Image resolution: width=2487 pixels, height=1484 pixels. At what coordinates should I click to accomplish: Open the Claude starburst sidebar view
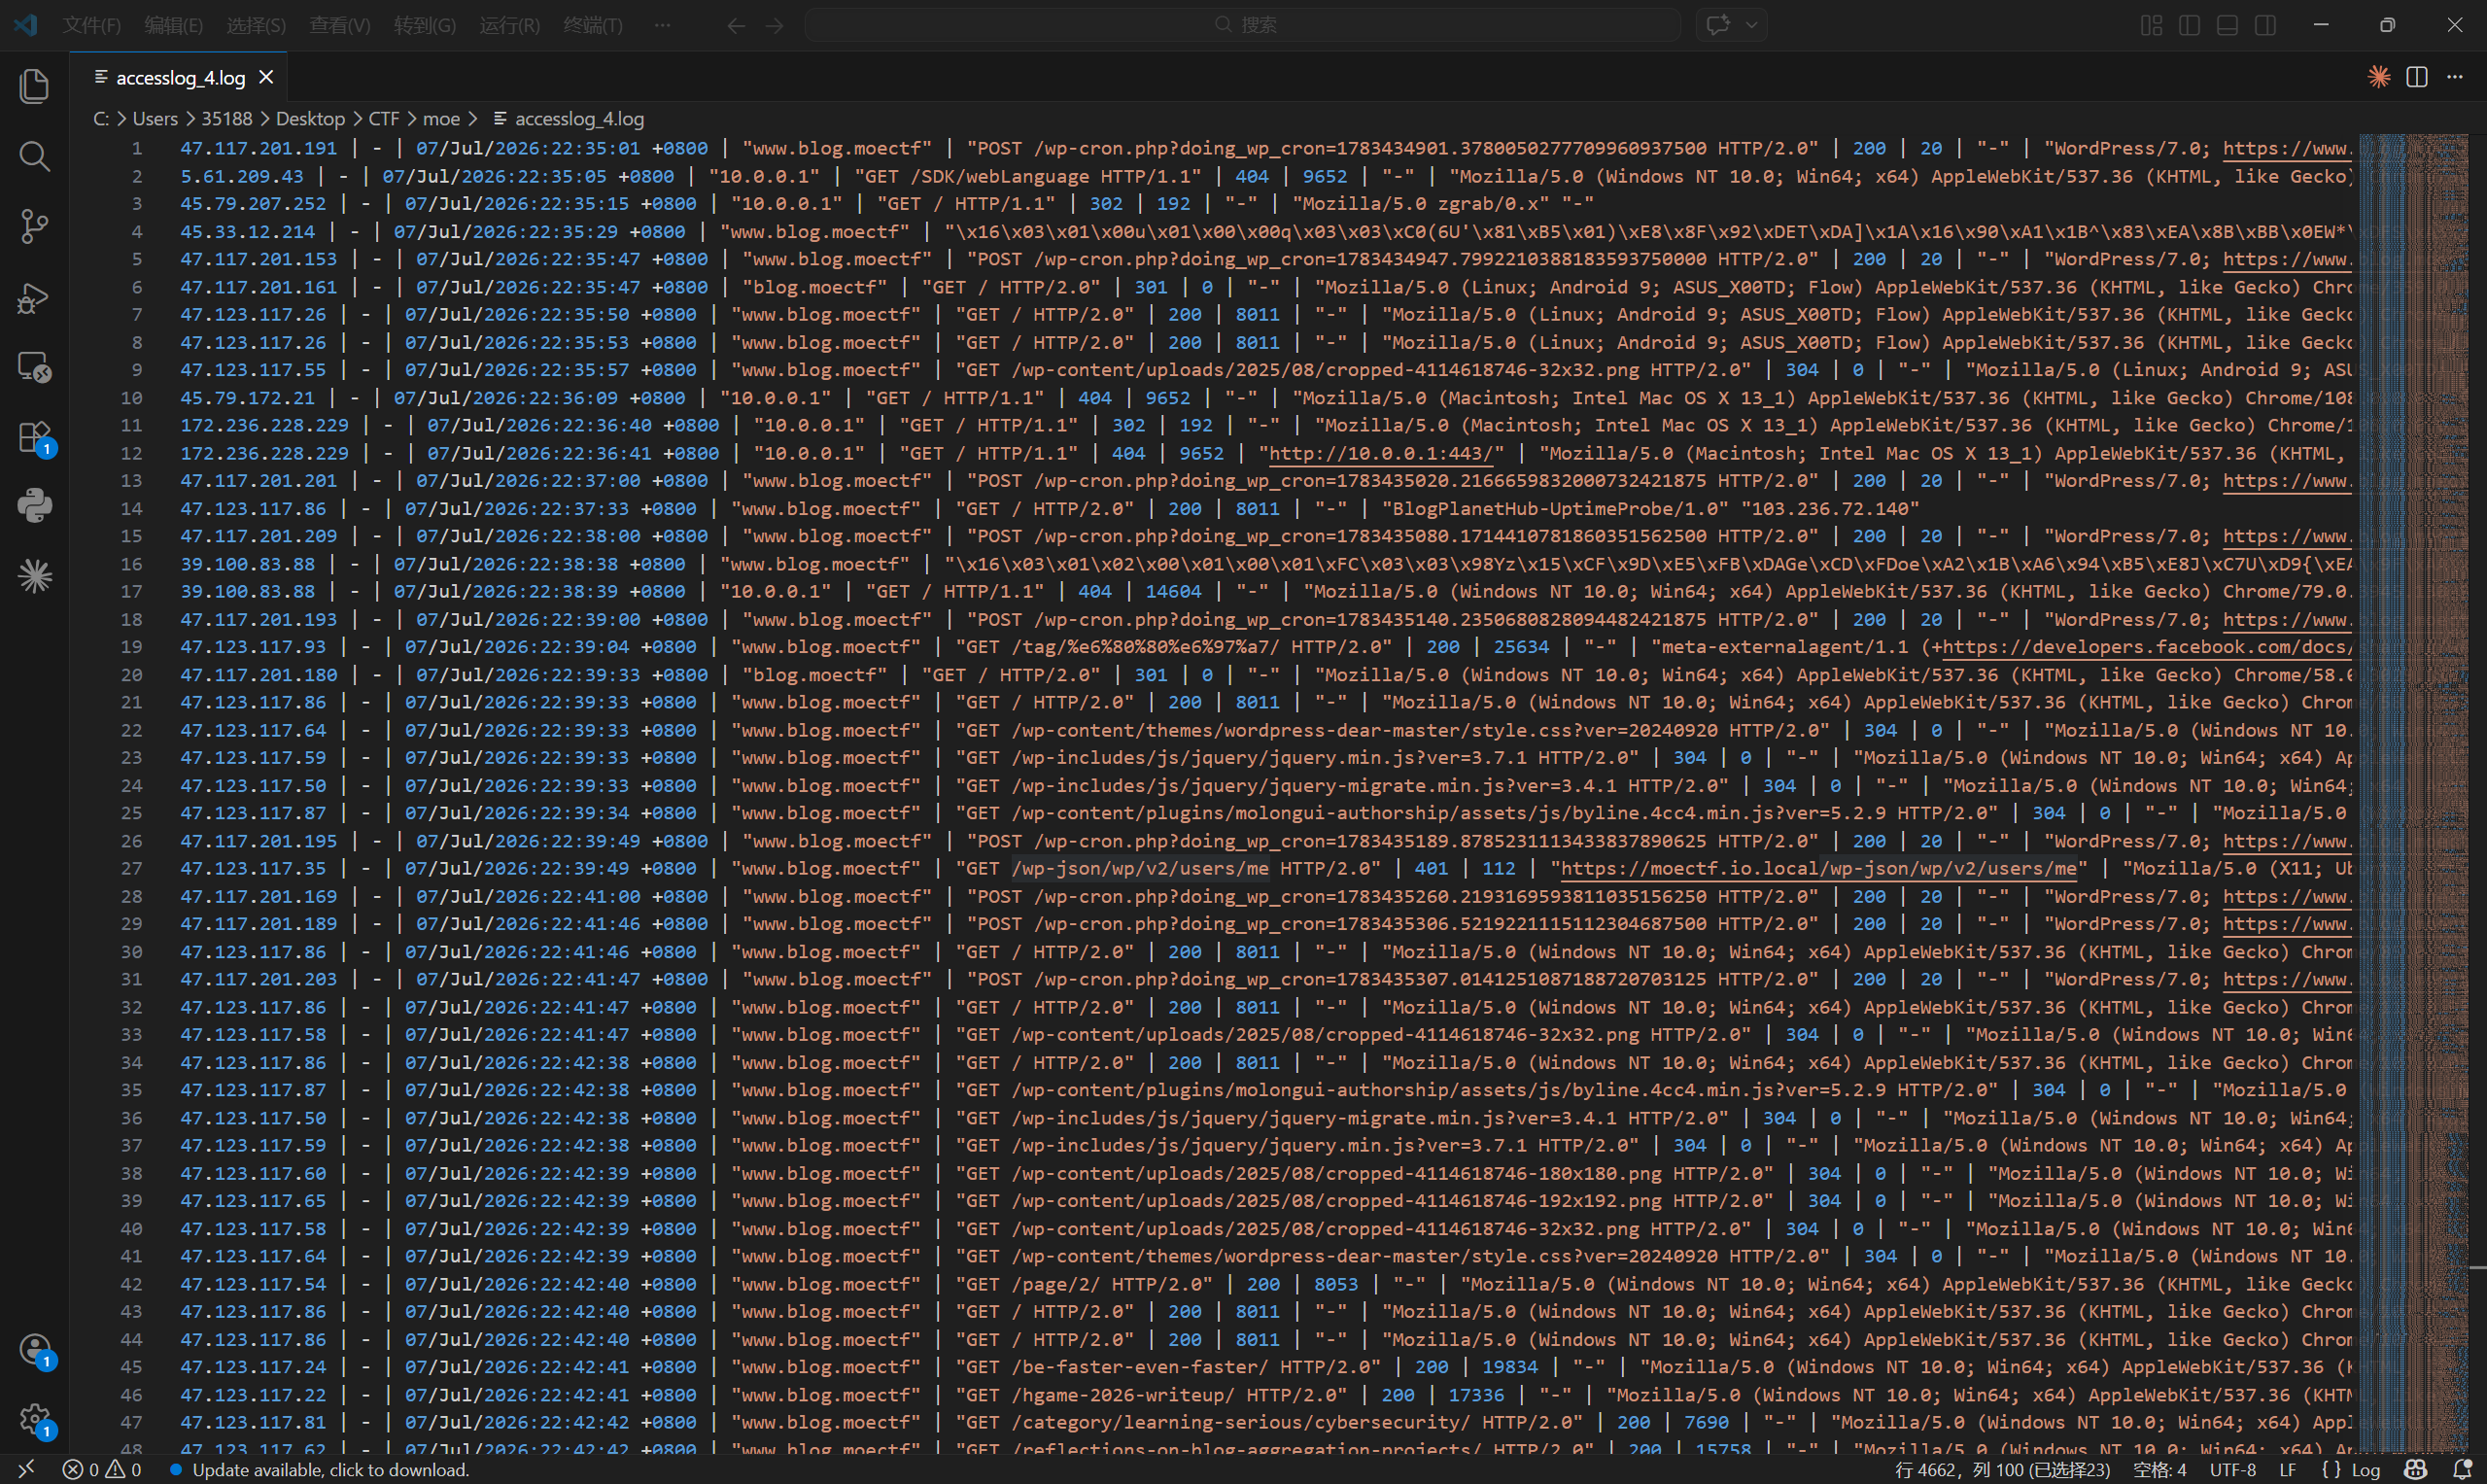point(34,576)
